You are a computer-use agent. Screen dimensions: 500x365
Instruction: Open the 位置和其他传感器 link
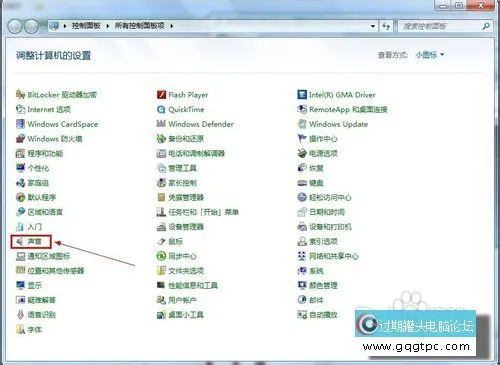pos(56,271)
